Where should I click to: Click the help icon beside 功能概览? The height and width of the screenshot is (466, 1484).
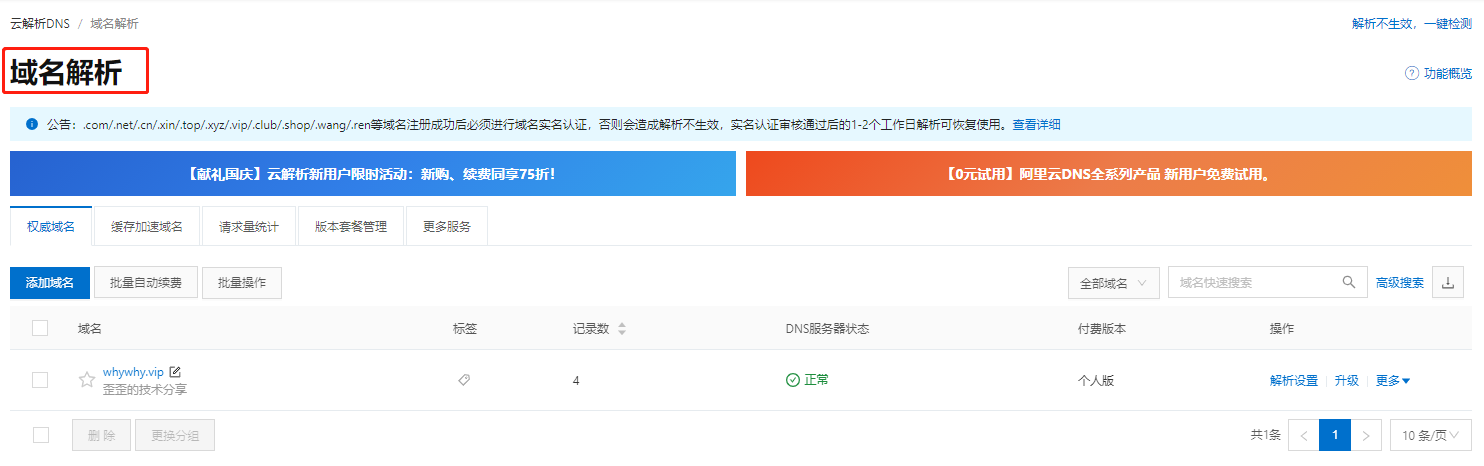pos(1412,73)
